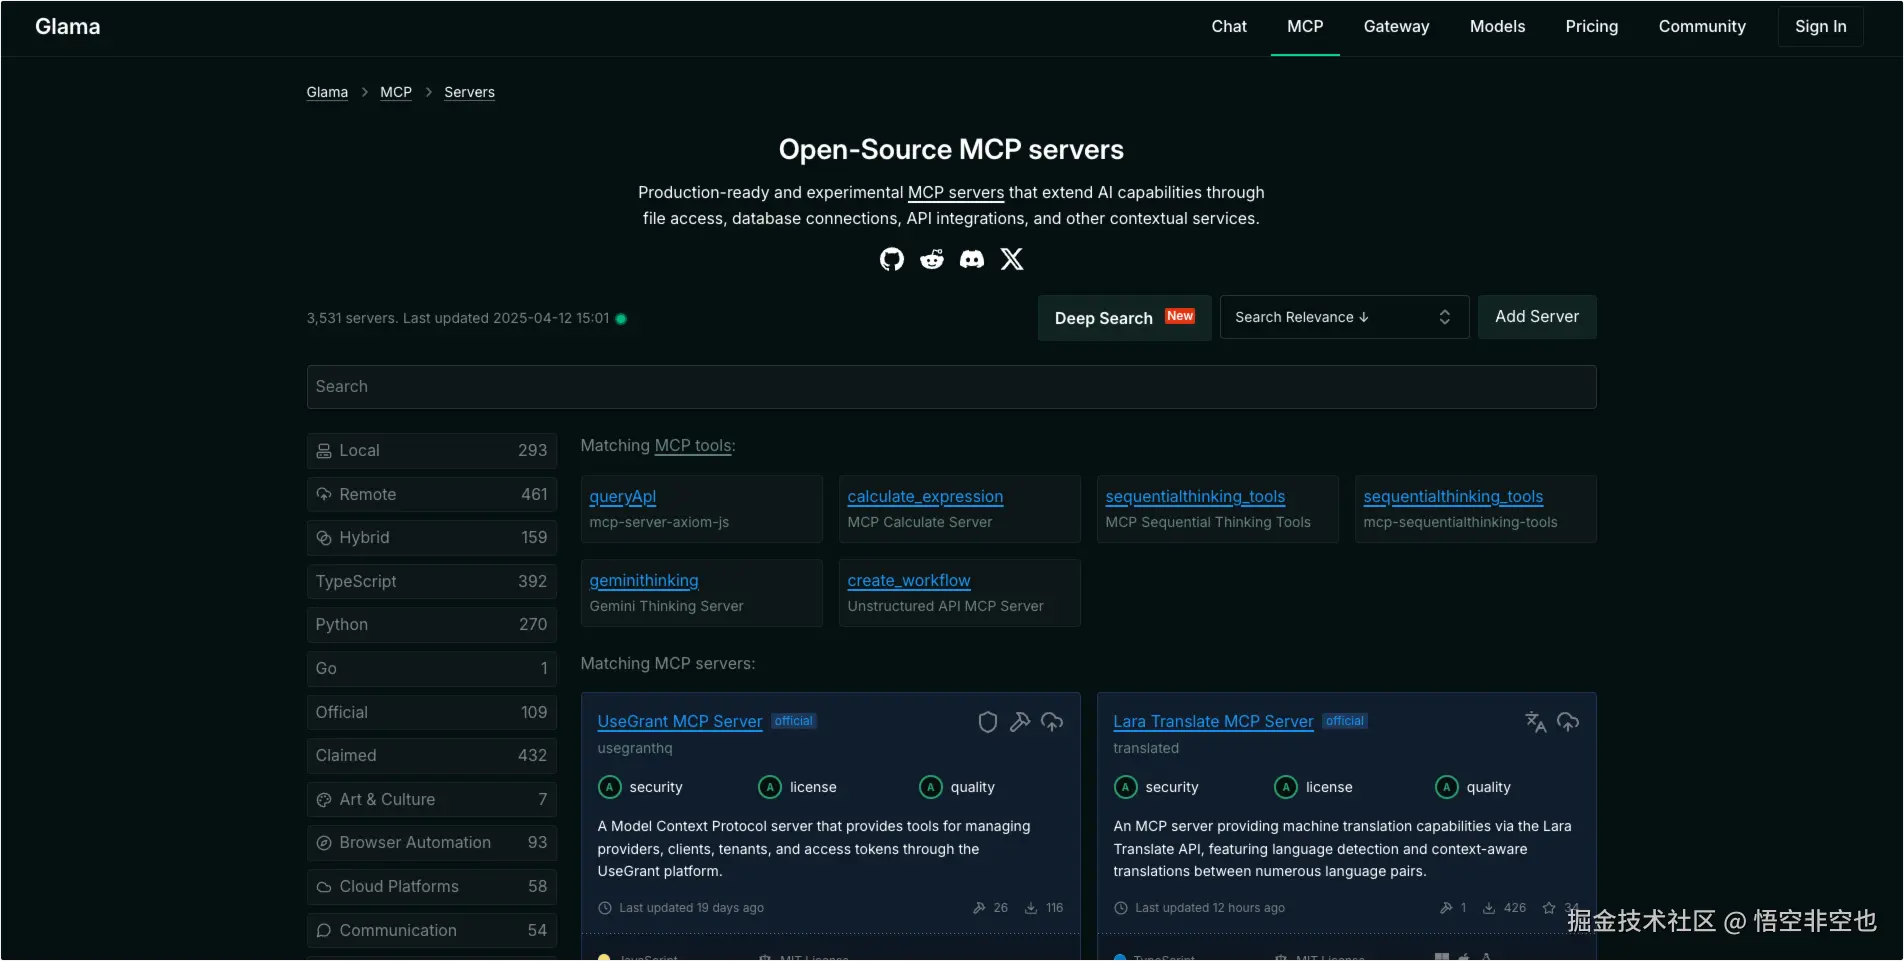Open the Pricing nav item
The width and height of the screenshot is (1904, 961).
pos(1591,27)
